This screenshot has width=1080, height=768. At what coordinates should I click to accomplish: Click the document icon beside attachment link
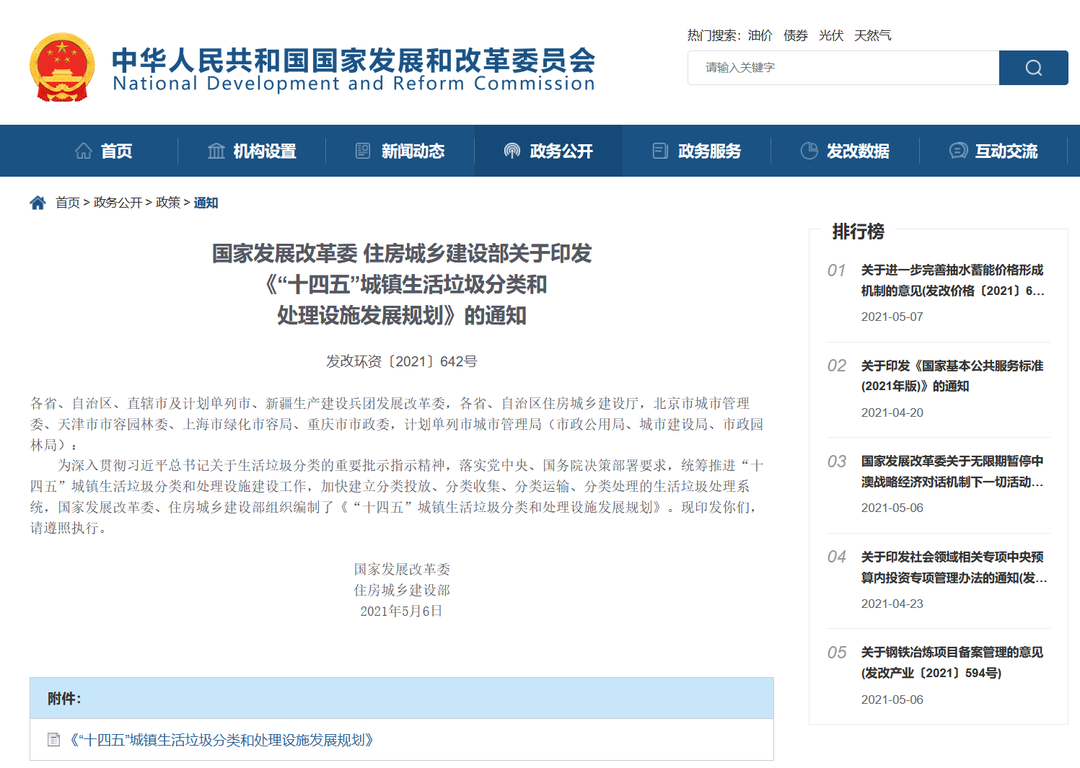[x=54, y=740]
